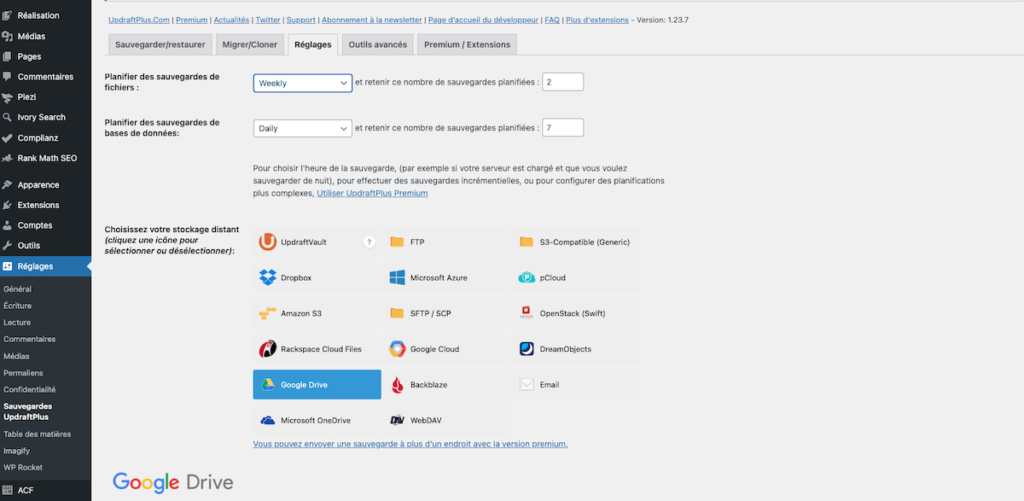Select the Microsoft Azure icon
The width and height of the screenshot is (1024, 501).
click(x=397, y=278)
